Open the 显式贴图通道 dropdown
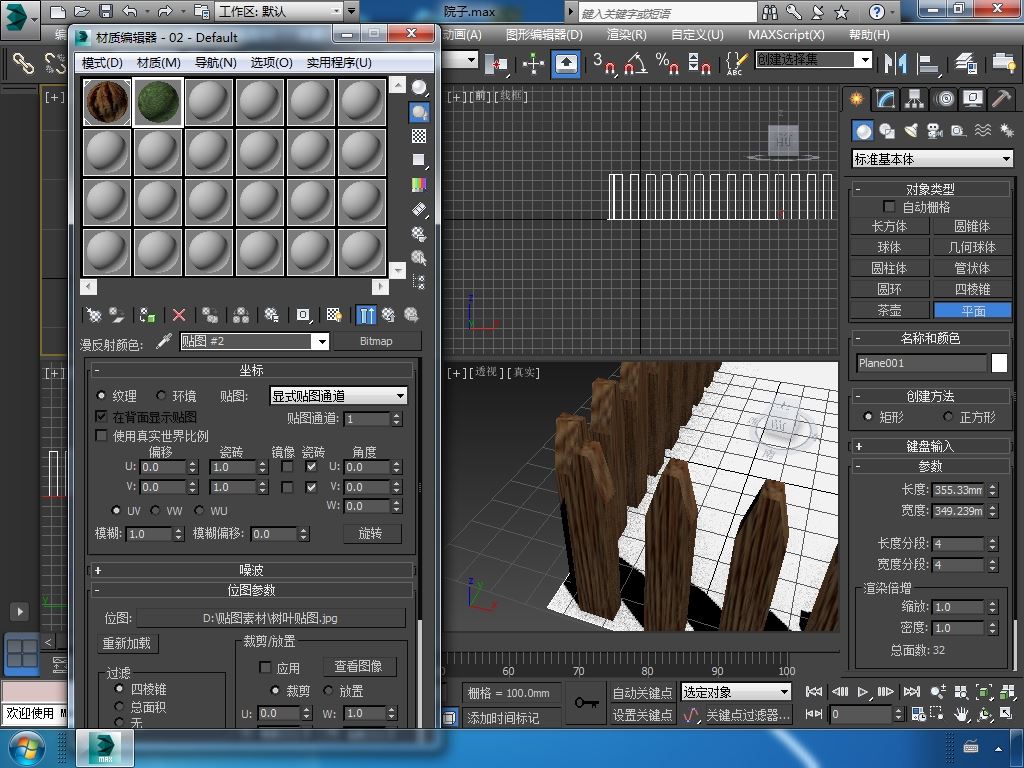The height and width of the screenshot is (768, 1024). [338, 396]
